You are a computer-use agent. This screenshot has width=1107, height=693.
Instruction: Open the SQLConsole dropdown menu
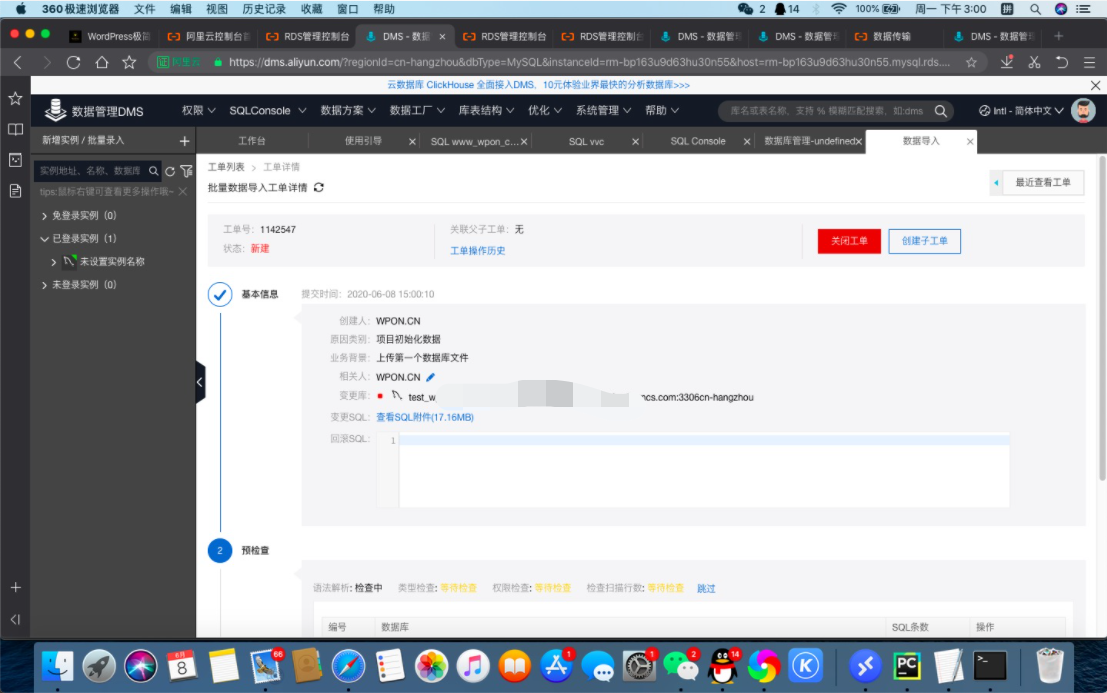point(268,110)
